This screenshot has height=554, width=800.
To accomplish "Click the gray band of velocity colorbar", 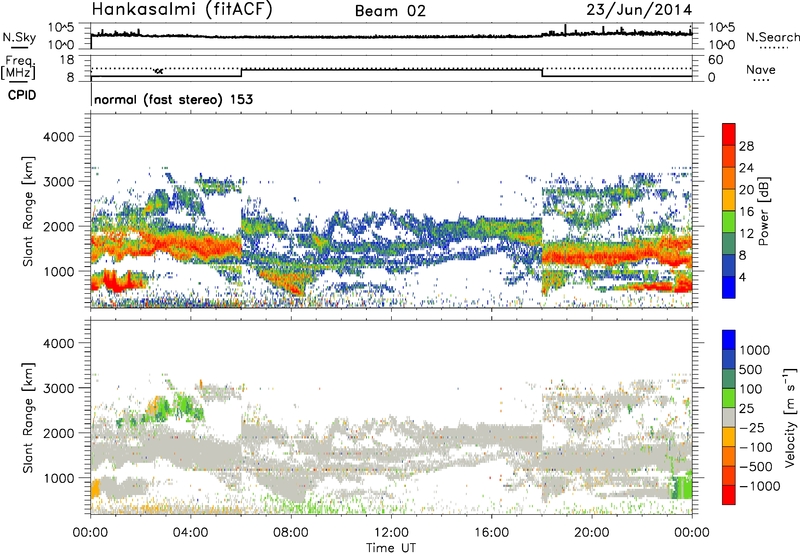I will 729,417.
